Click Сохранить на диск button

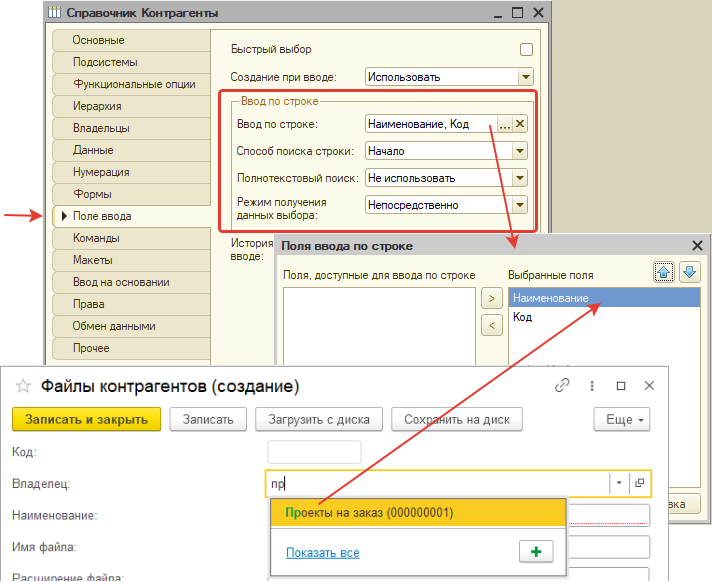457,419
